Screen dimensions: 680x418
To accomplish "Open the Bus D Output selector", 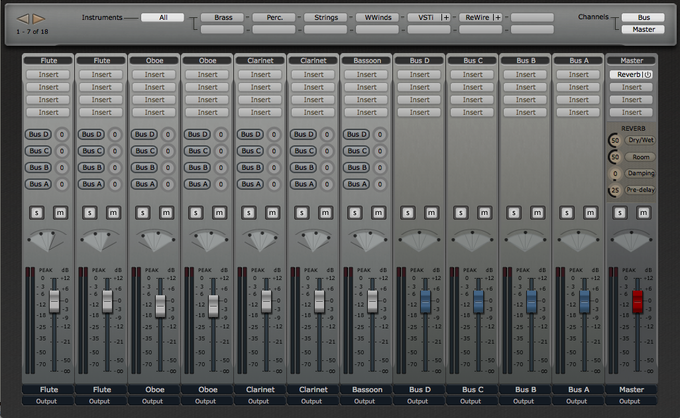I will coord(419,401).
